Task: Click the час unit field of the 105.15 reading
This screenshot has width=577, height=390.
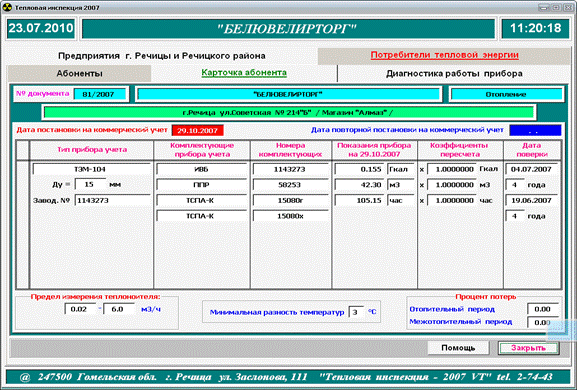Action: click(x=401, y=201)
